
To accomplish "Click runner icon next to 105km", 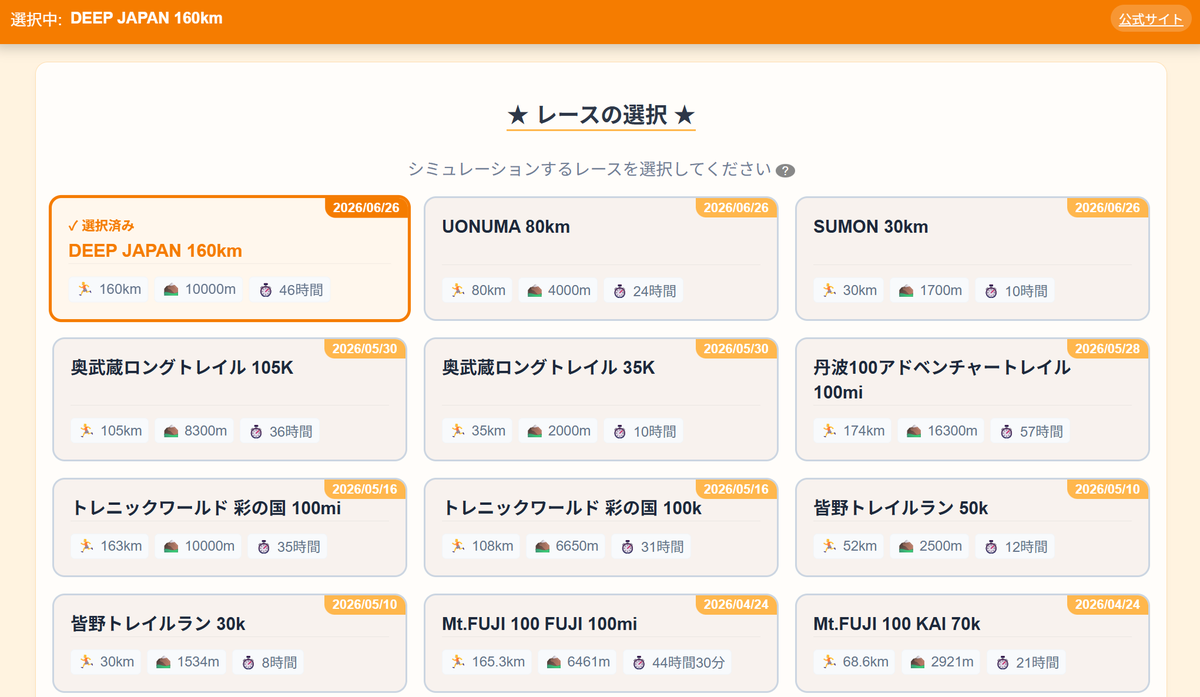I will [87, 431].
